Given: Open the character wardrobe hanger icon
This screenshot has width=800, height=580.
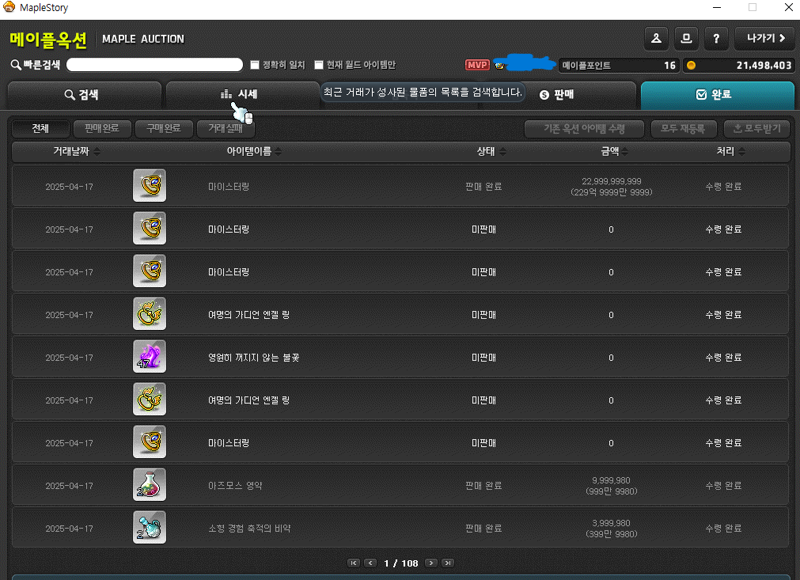Looking at the screenshot, I should [656, 38].
